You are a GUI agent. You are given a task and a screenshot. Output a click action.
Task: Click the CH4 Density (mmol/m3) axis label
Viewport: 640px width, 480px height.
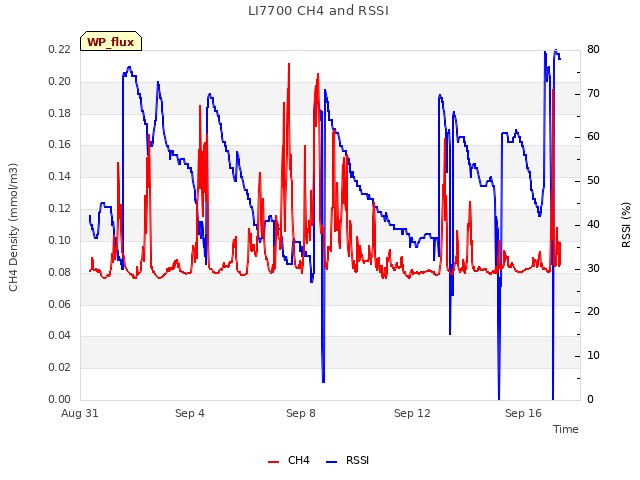coord(13,227)
